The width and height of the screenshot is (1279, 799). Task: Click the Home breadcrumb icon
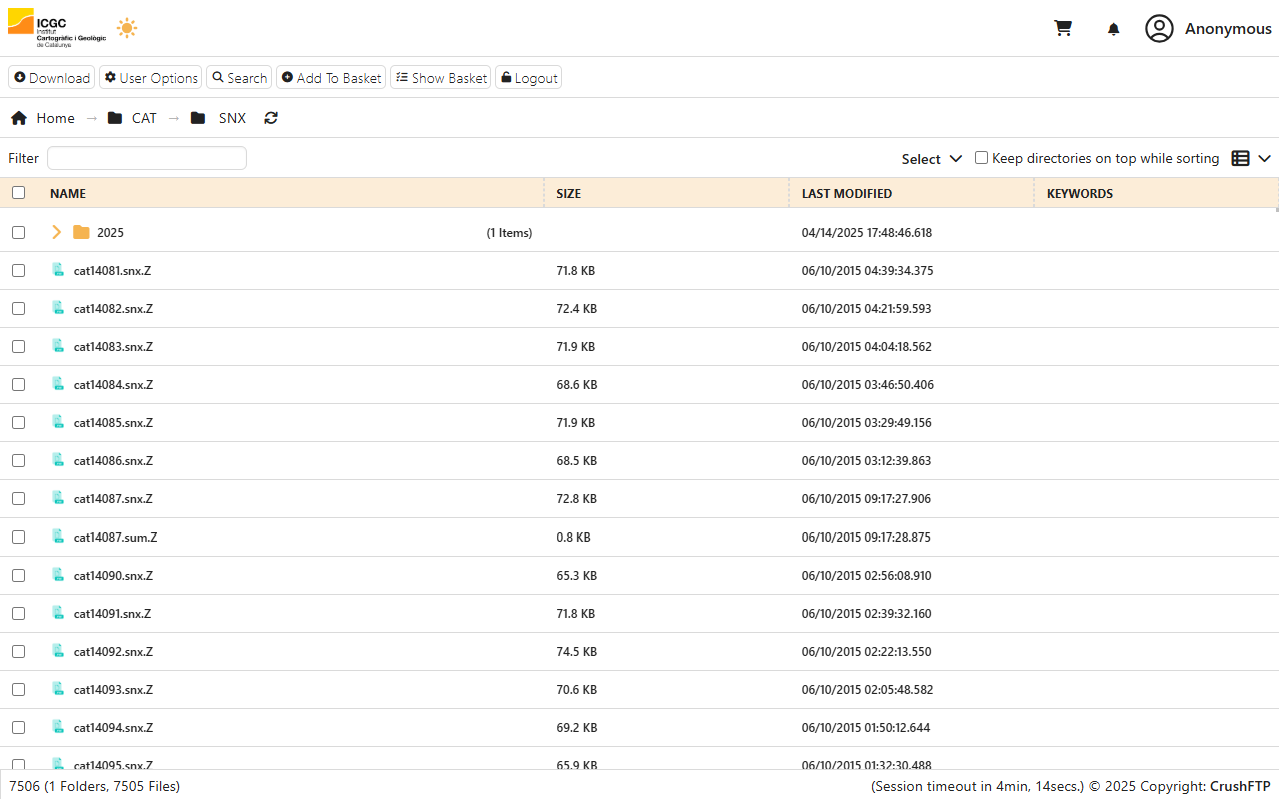pyautogui.click(x=19, y=118)
